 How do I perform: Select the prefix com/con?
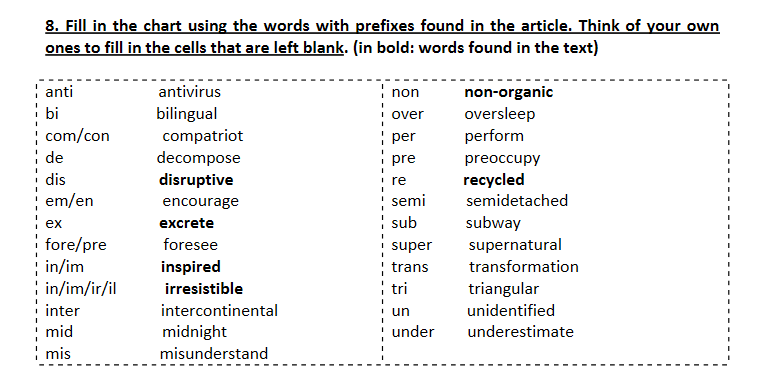click(x=77, y=136)
